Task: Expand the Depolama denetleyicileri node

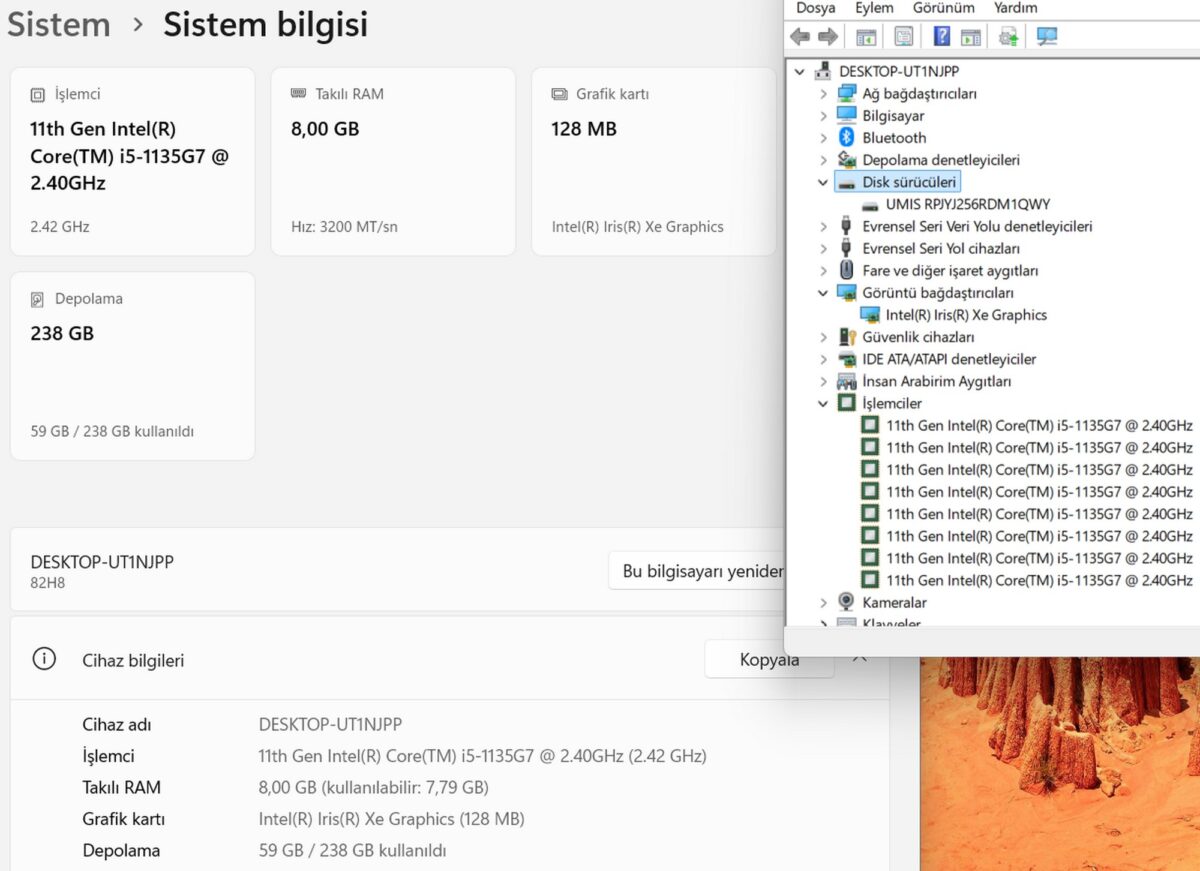Action: 823,159
